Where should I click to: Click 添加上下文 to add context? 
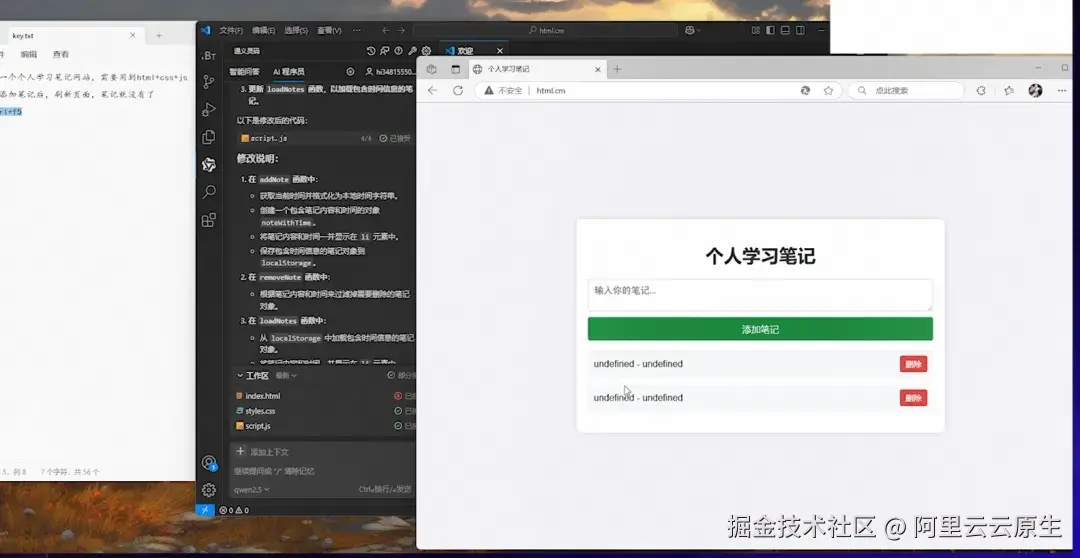click(x=262, y=452)
